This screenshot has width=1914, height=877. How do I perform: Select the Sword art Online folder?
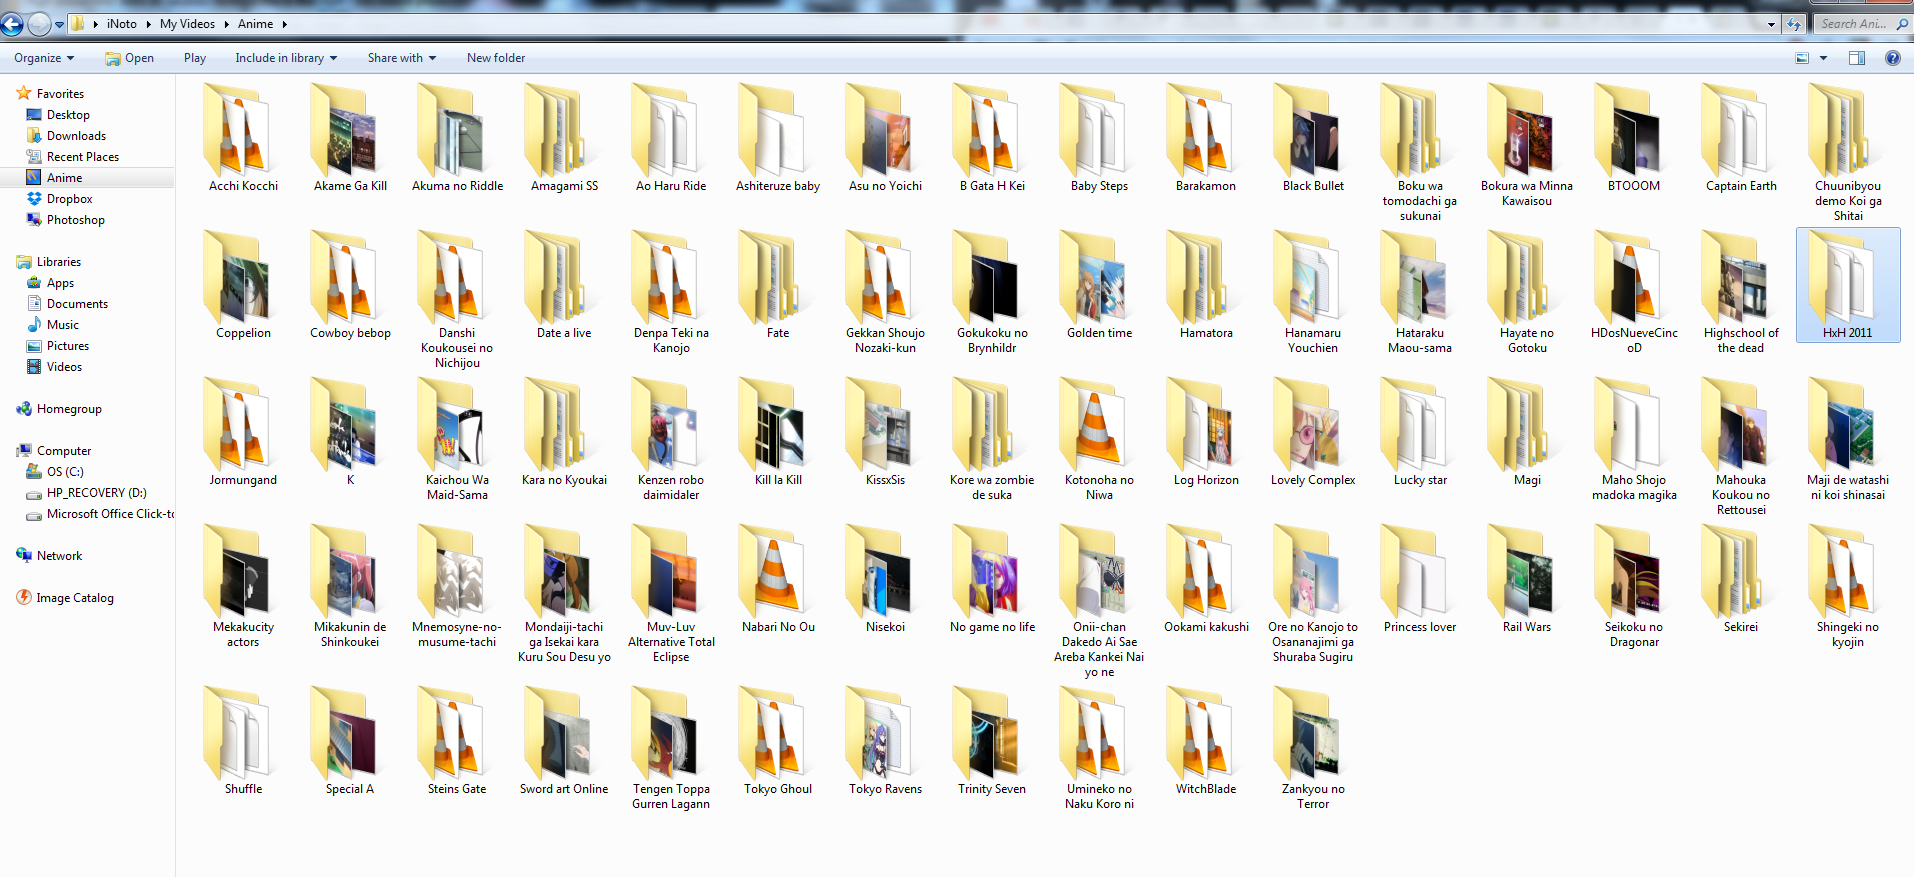(564, 741)
